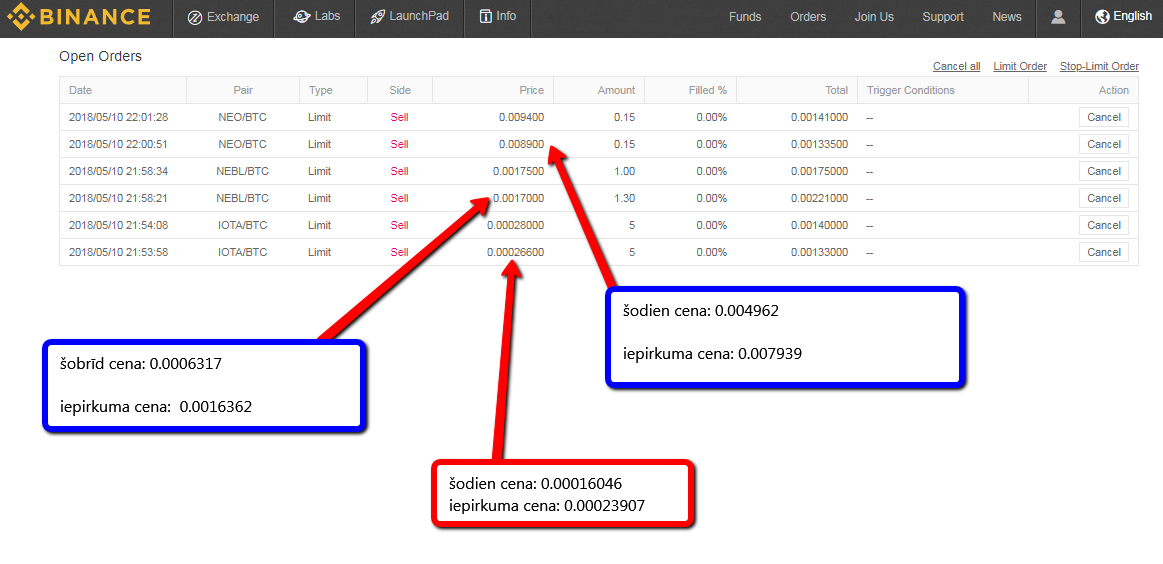Image resolution: width=1163 pixels, height=564 pixels.
Task: Click the date 2018/05/10 22:00:51
Action: [x=119, y=144]
